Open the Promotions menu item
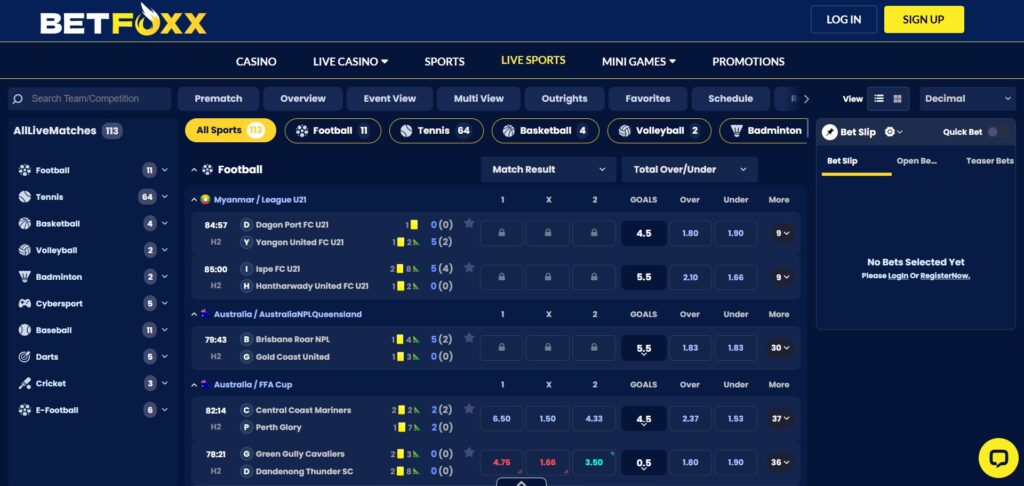This screenshot has height=486, width=1024. (748, 62)
